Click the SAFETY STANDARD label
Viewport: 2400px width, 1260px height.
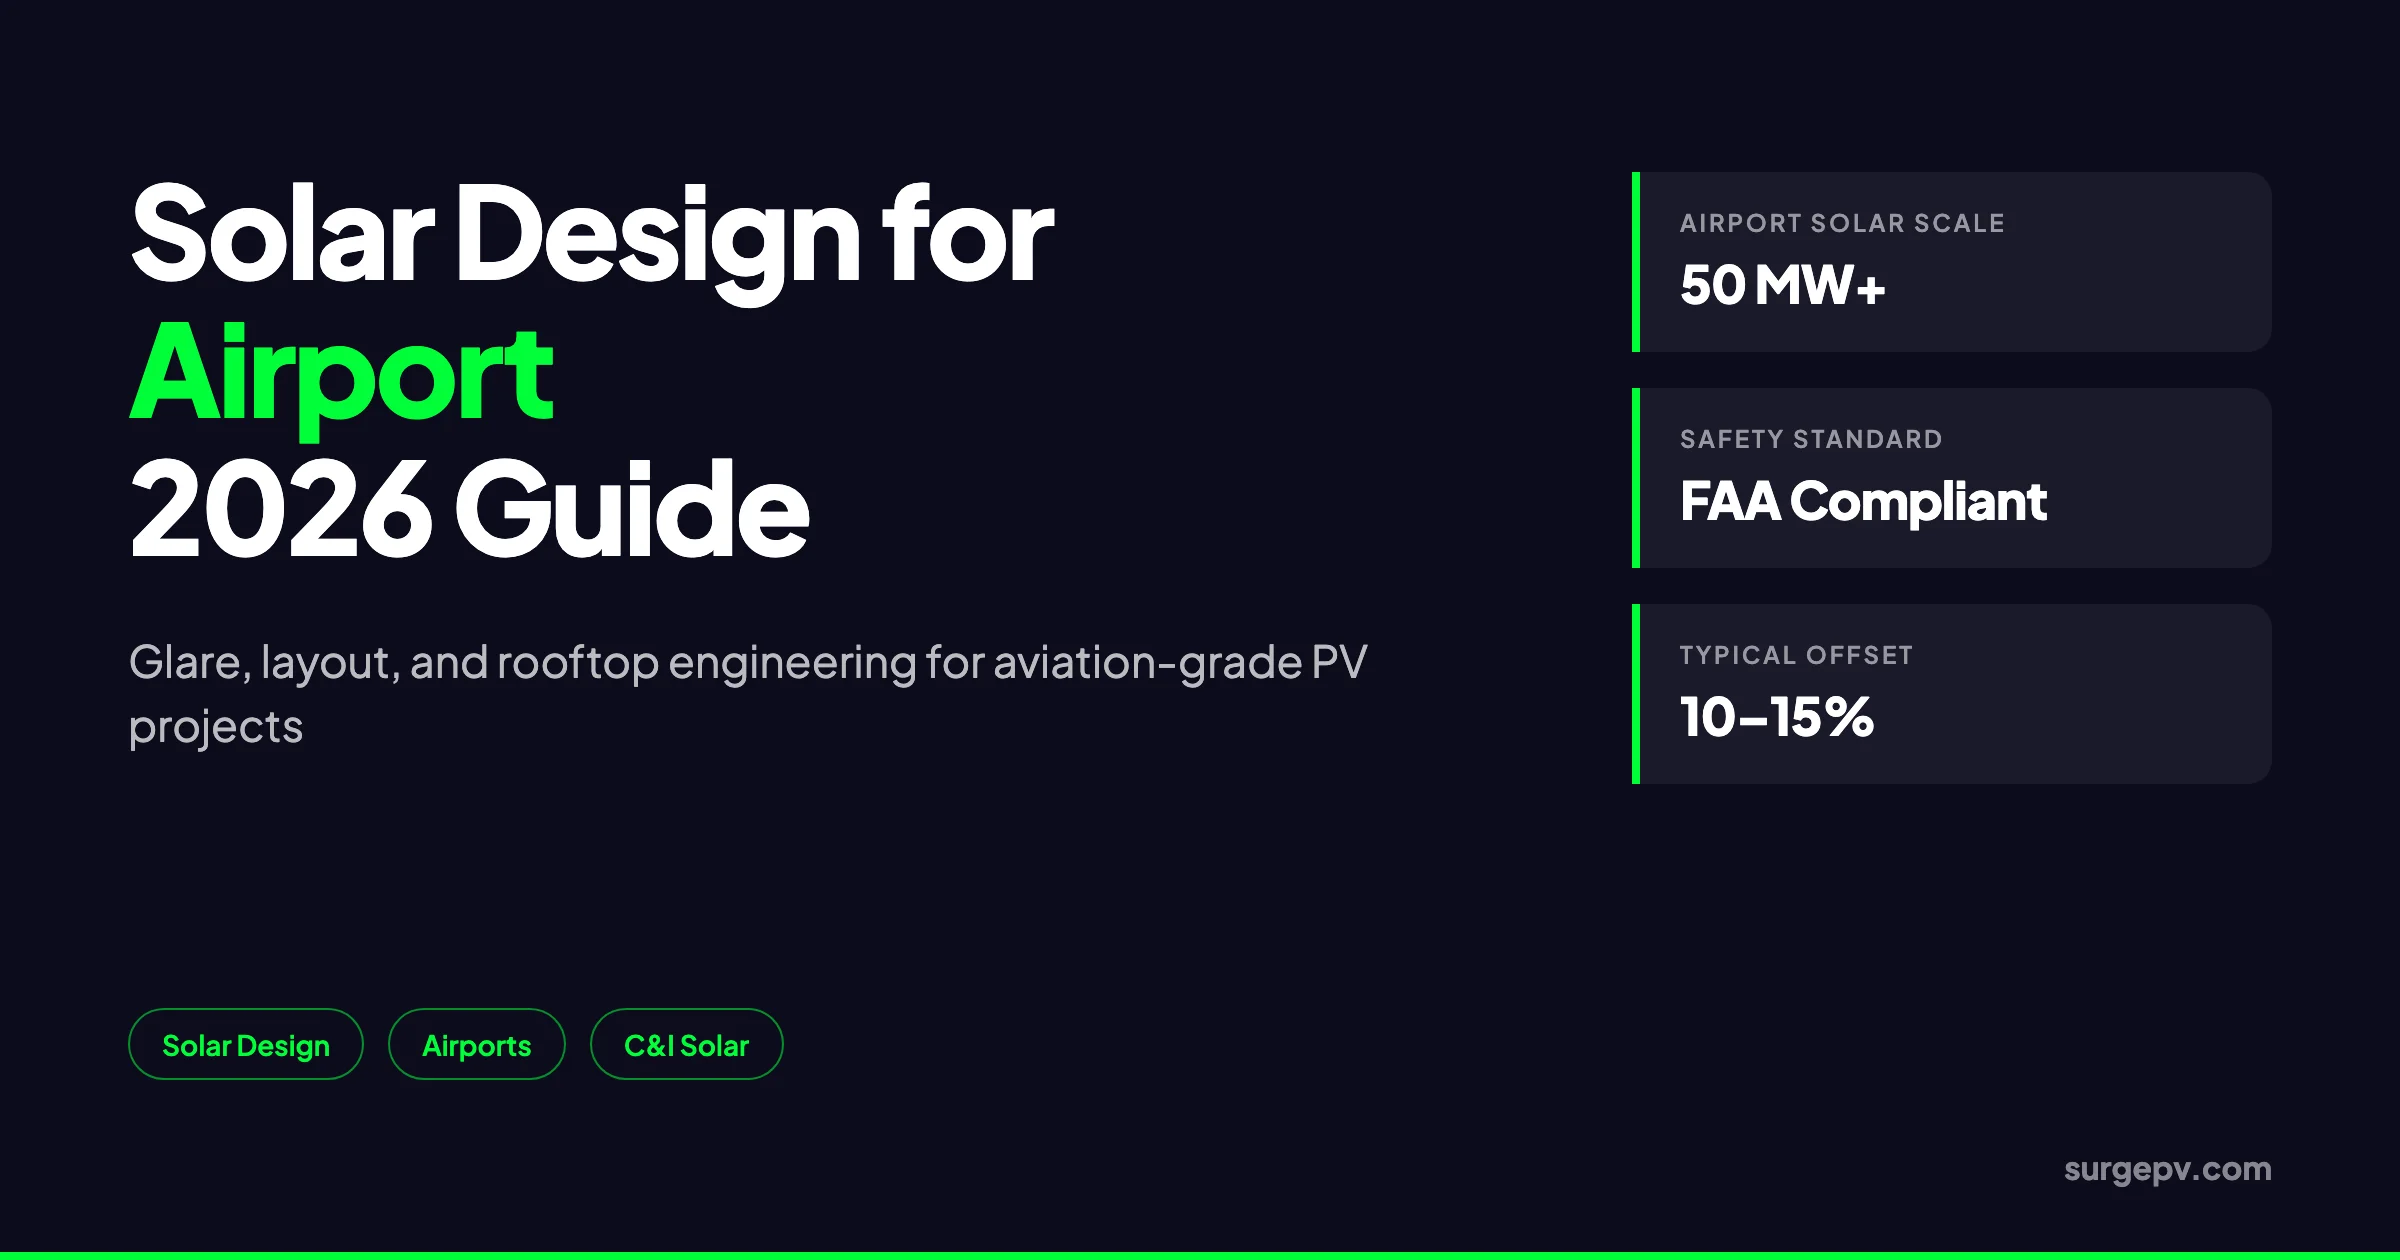coord(1811,439)
